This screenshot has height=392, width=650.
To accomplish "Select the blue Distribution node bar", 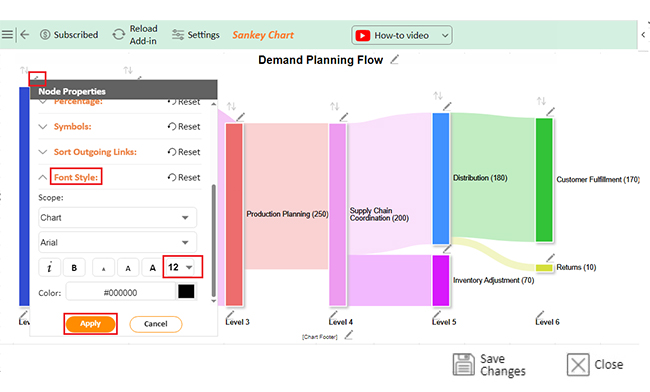I will pos(441,179).
